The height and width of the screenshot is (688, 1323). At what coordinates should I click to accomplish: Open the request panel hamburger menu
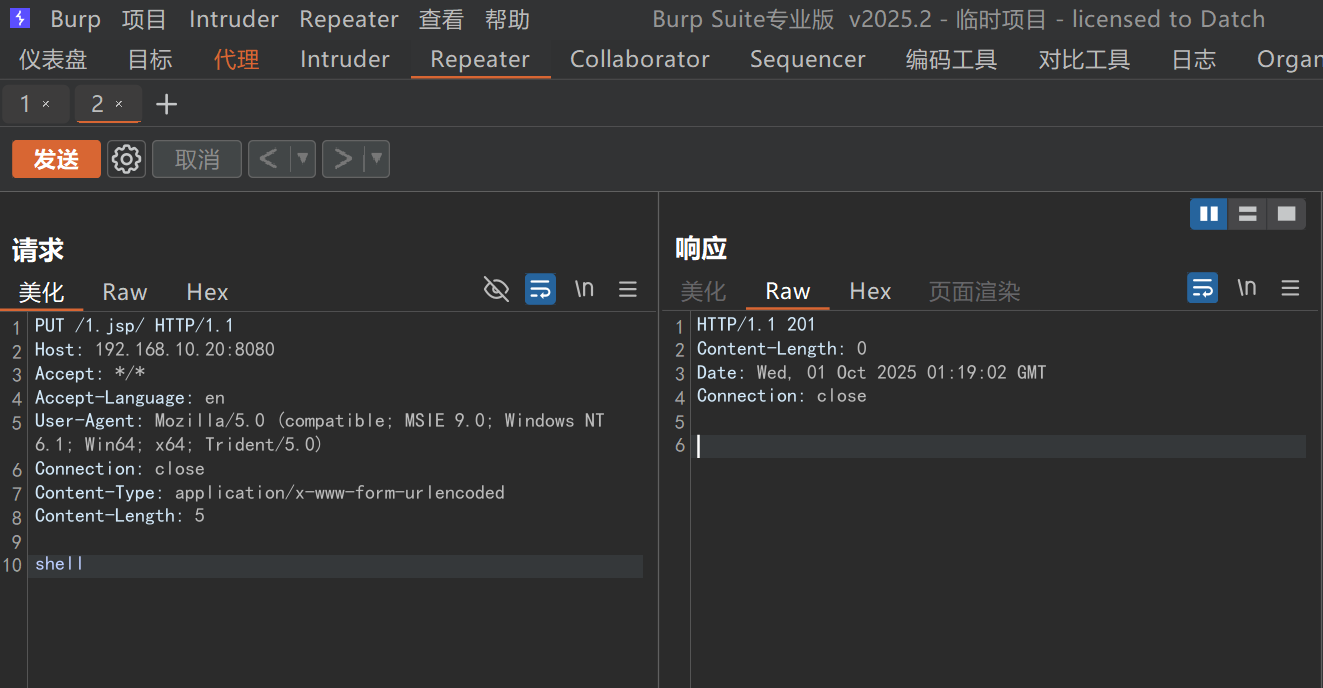pyautogui.click(x=628, y=289)
